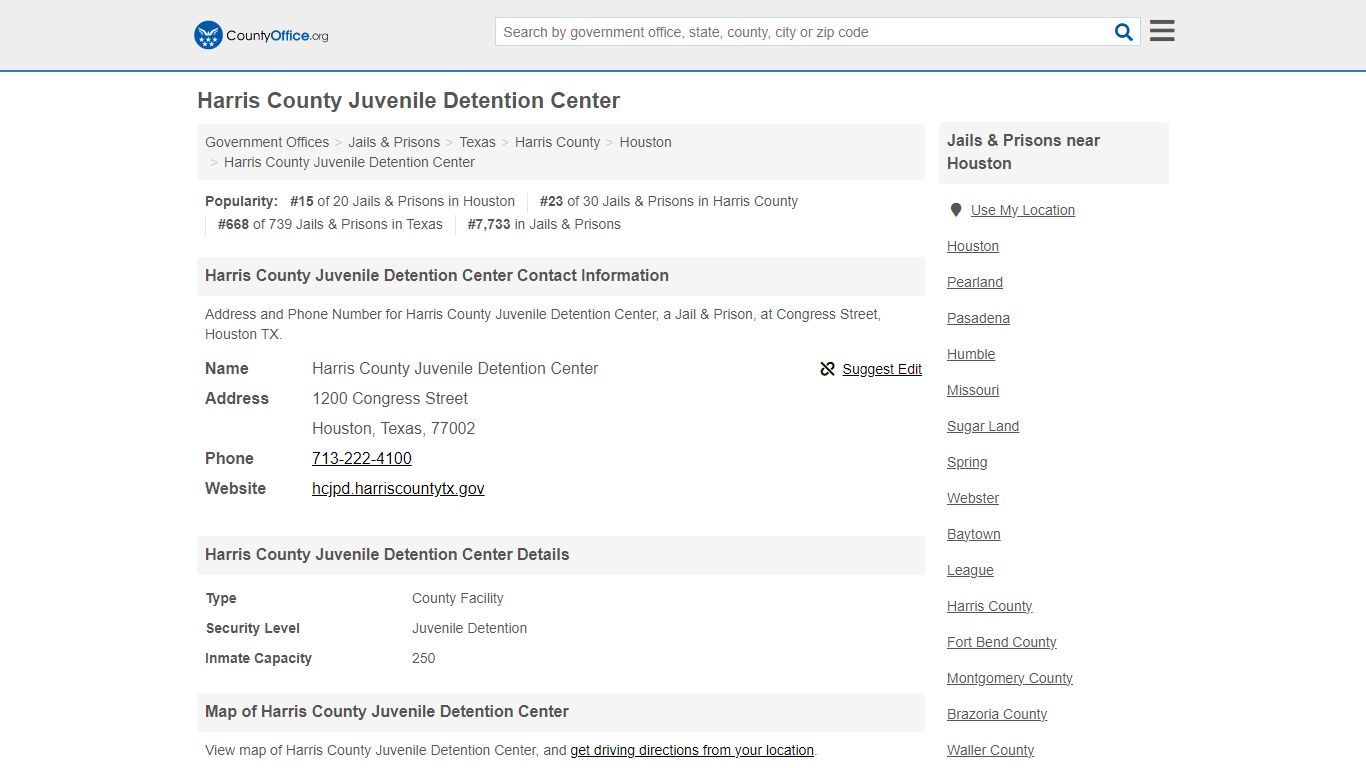The width and height of the screenshot is (1366, 768).
Task: Click the Jails & Prisons near Houston heading
Action: pos(1024,152)
